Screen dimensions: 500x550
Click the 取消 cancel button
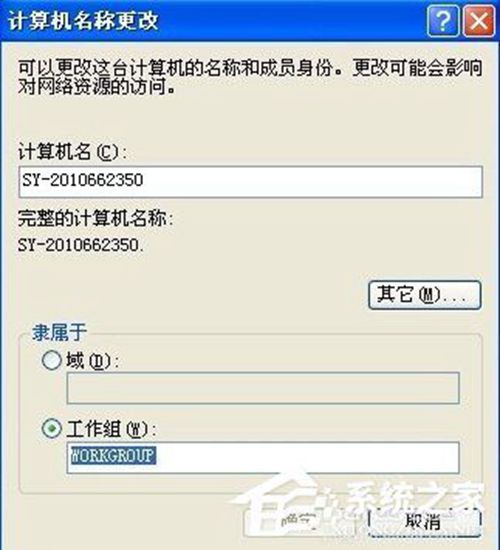tap(425, 521)
